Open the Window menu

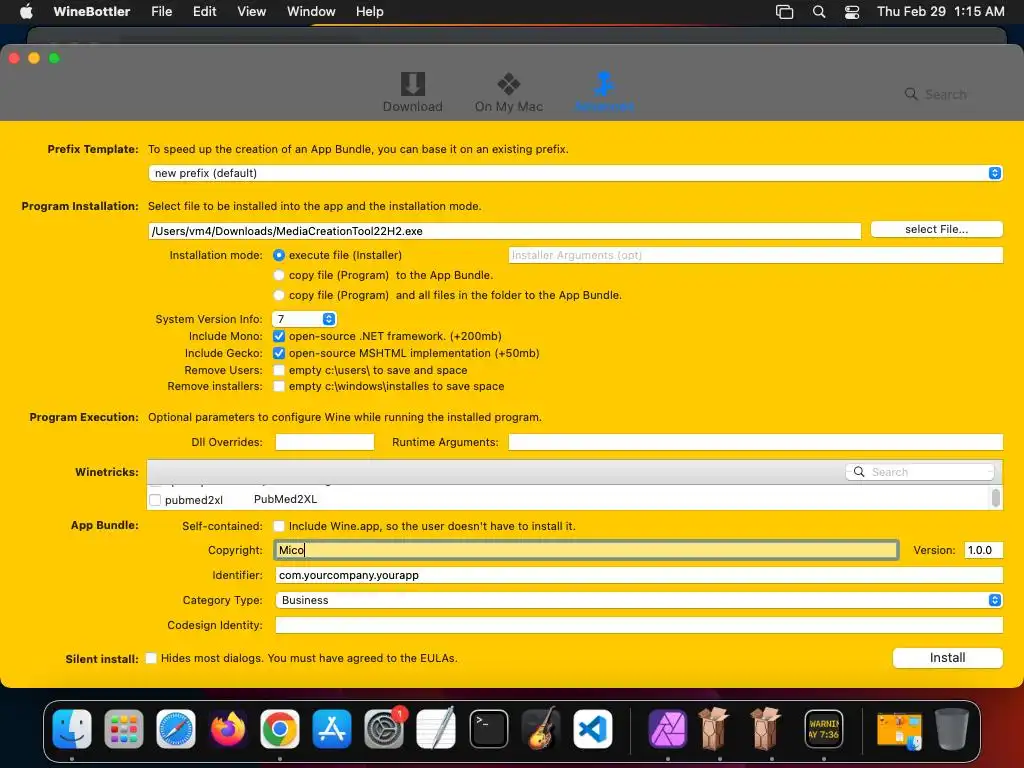pyautogui.click(x=311, y=12)
